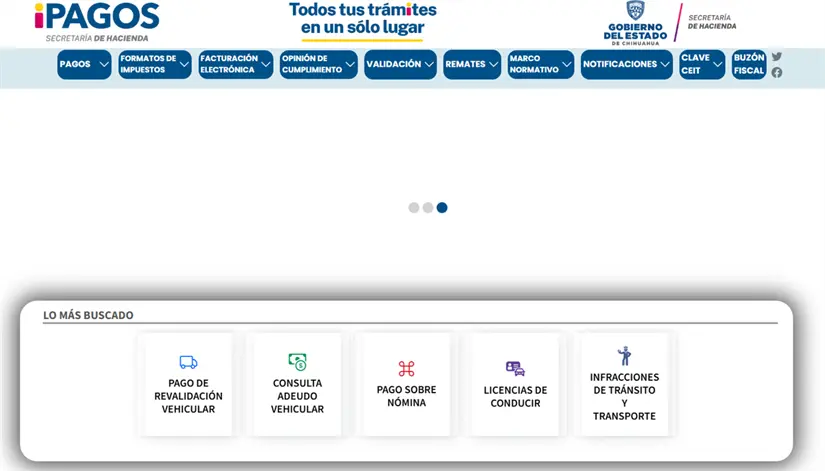Open the Facturación Electrónica dropdown
The image size is (825, 471).
pos(235,64)
